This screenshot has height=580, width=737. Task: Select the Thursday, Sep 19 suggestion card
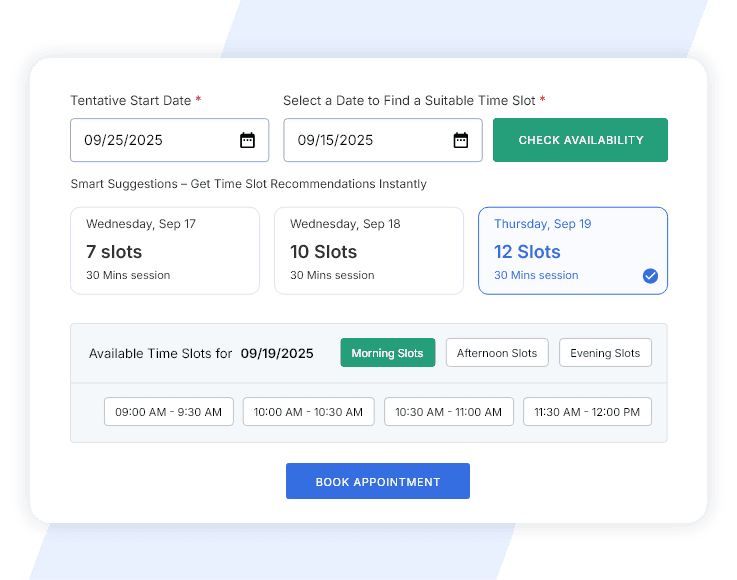point(572,251)
